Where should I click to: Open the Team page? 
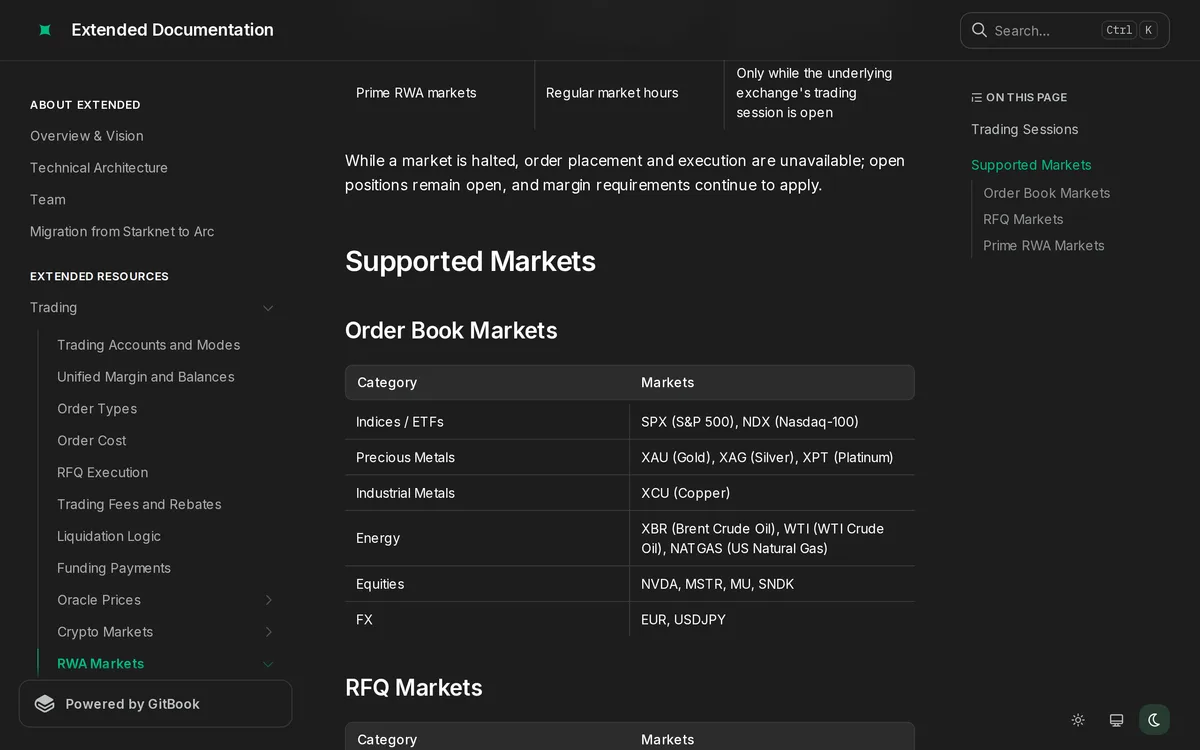[48, 200]
